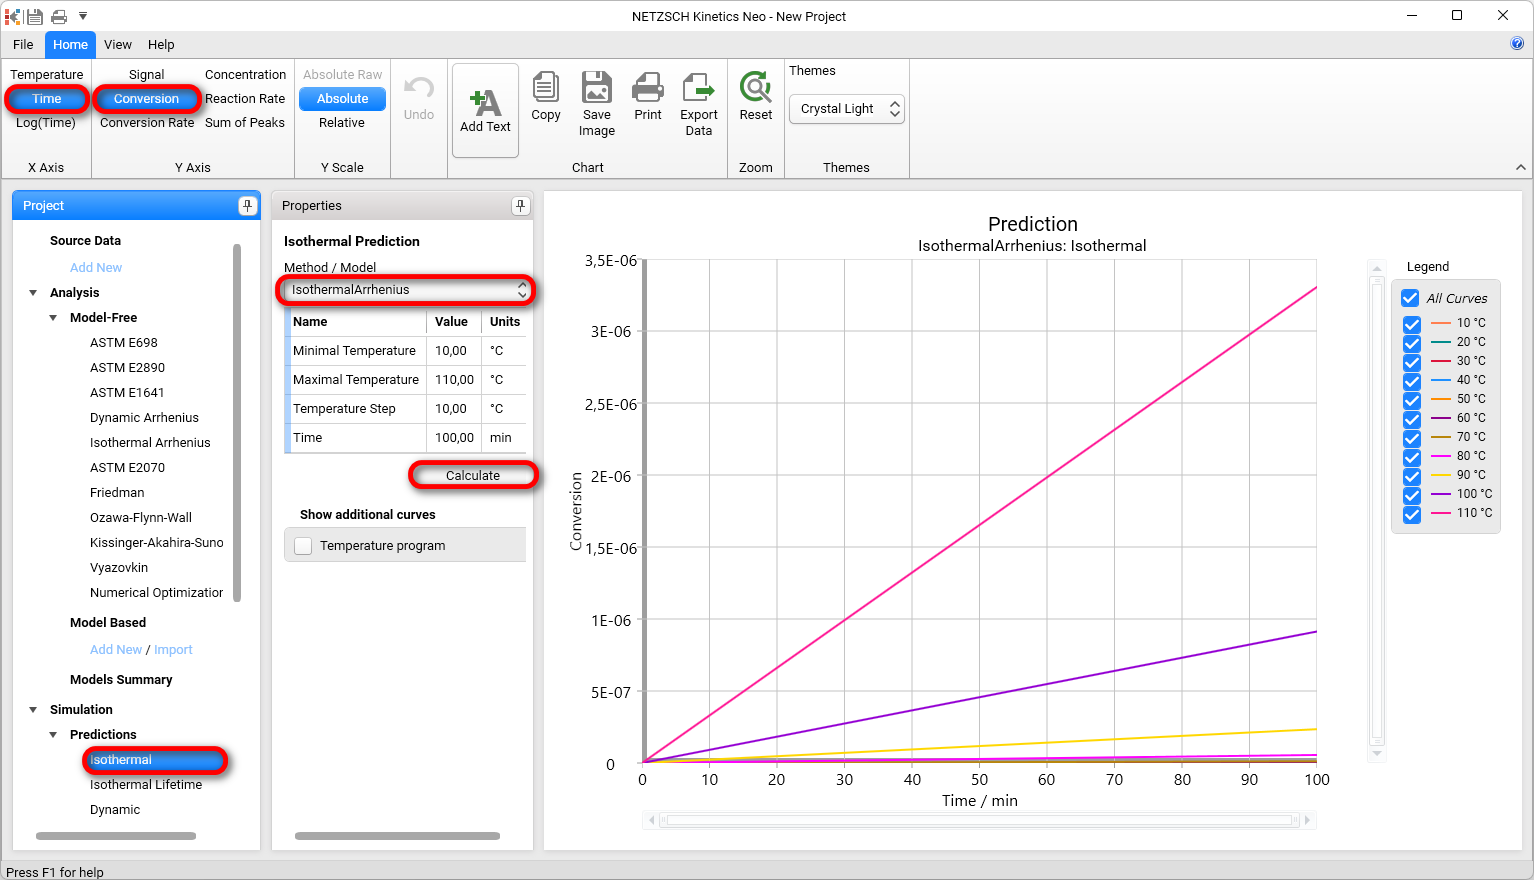This screenshot has width=1534, height=880.
Task: Click the Export Data icon
Action: 698,102
